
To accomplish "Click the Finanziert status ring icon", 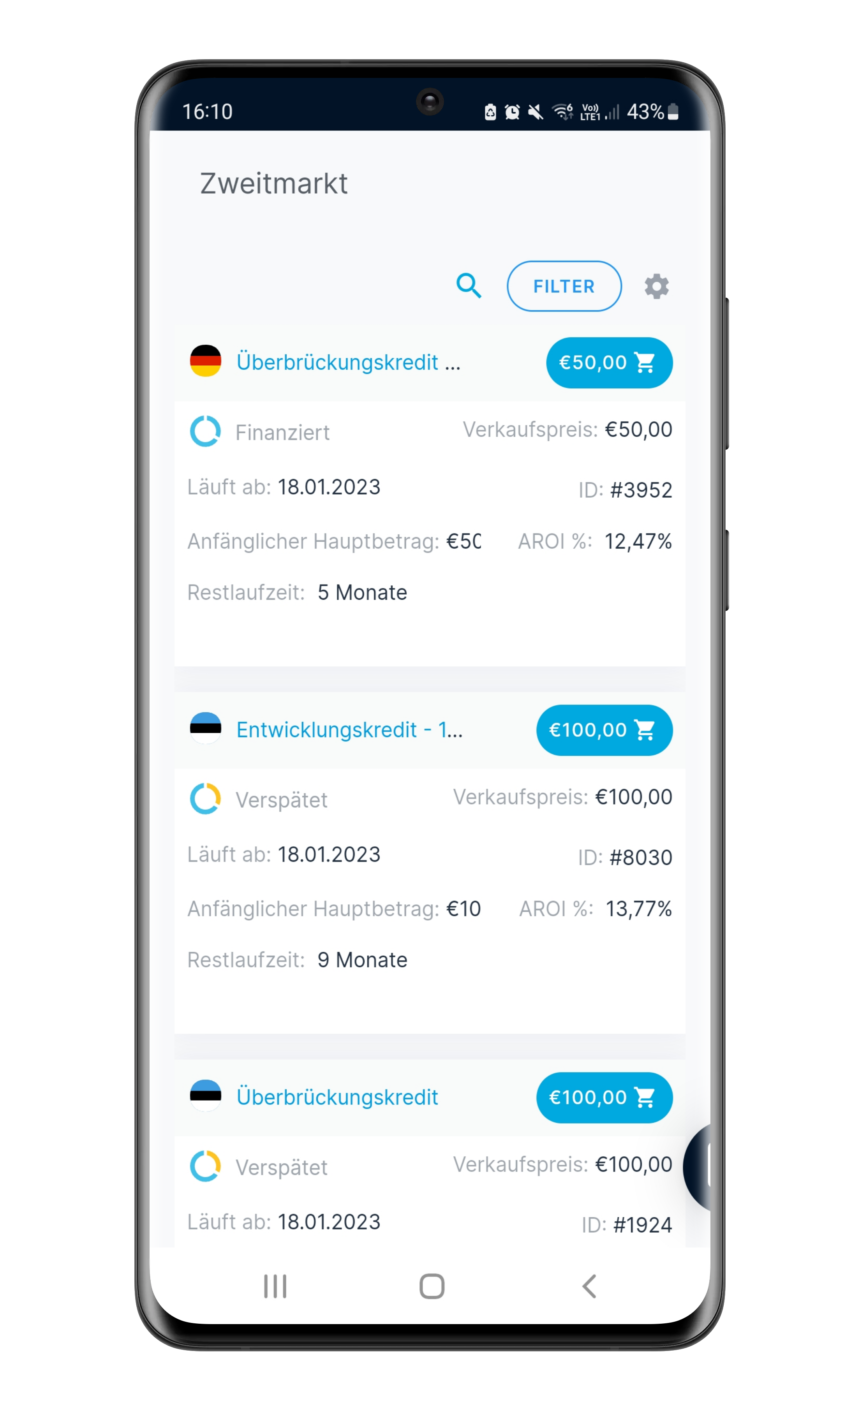I will [x=205, y=431].
